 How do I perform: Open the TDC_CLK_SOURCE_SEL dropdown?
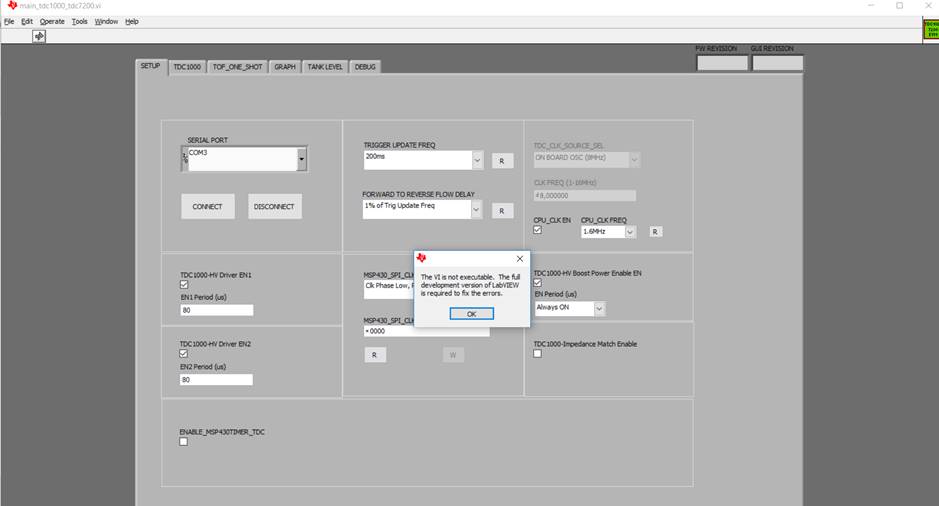(x=634, y=159)
